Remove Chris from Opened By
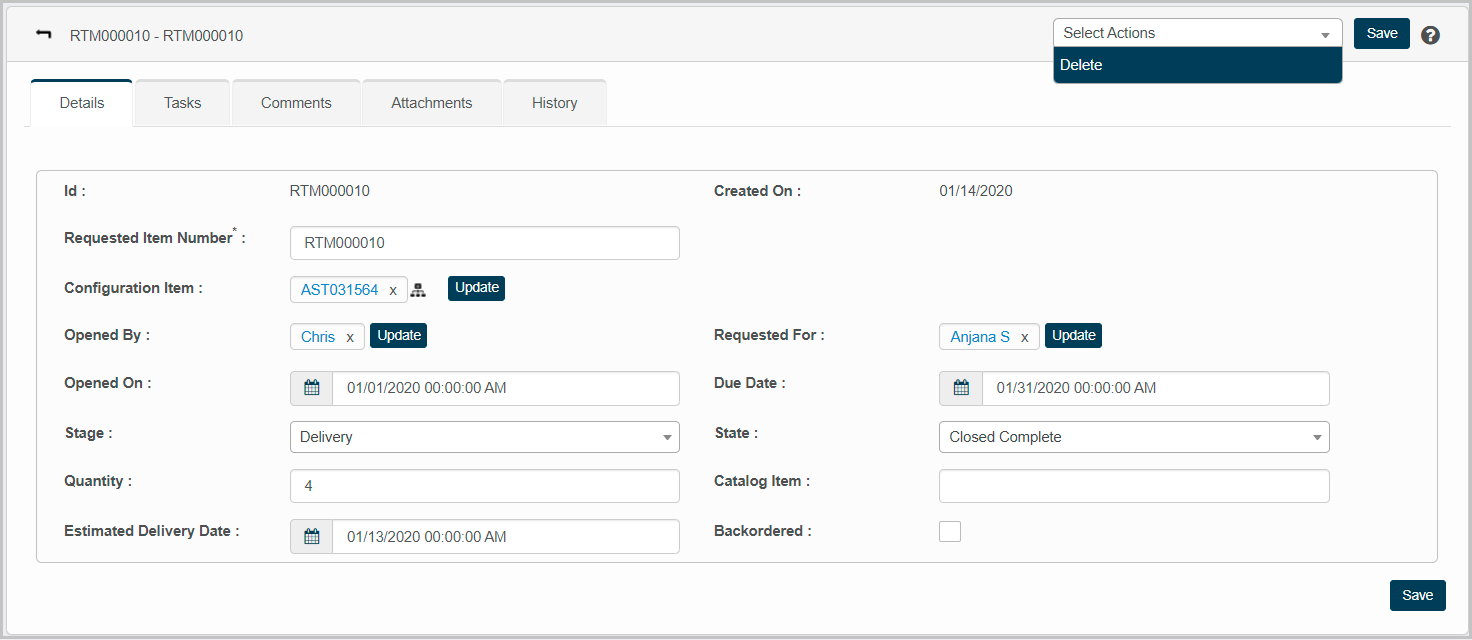The width and height of the screenshot is (1472, 640). [x=350, y=337]
